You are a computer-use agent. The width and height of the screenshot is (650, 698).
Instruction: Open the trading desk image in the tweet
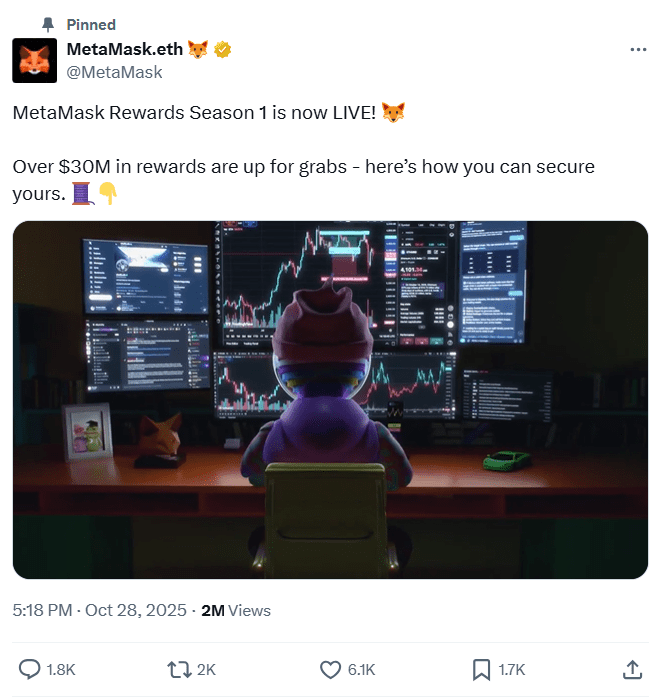pyautogui.click(x=330, y=400)
